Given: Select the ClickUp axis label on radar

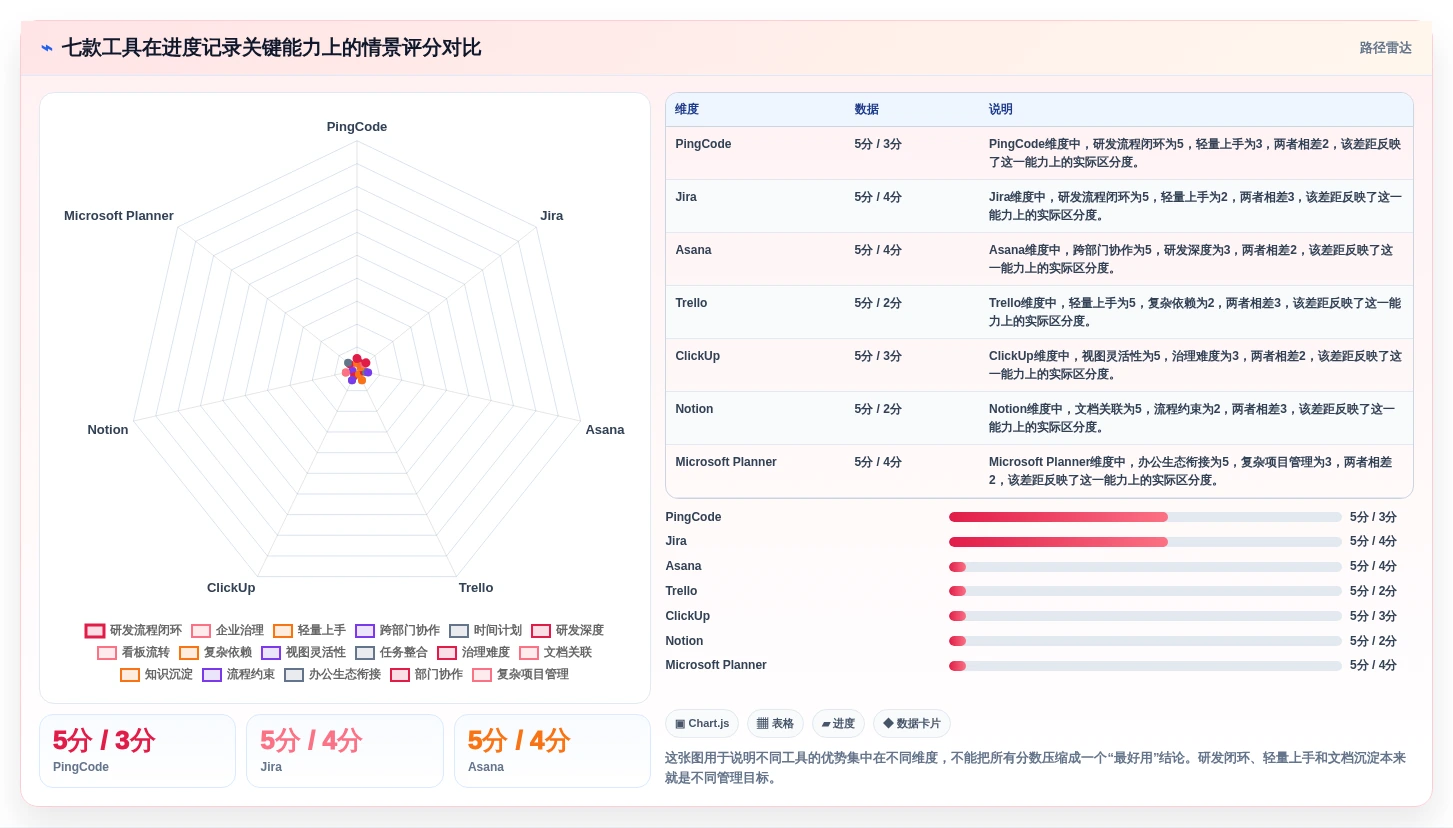Looking at the screenshot, I should [231, 588].
